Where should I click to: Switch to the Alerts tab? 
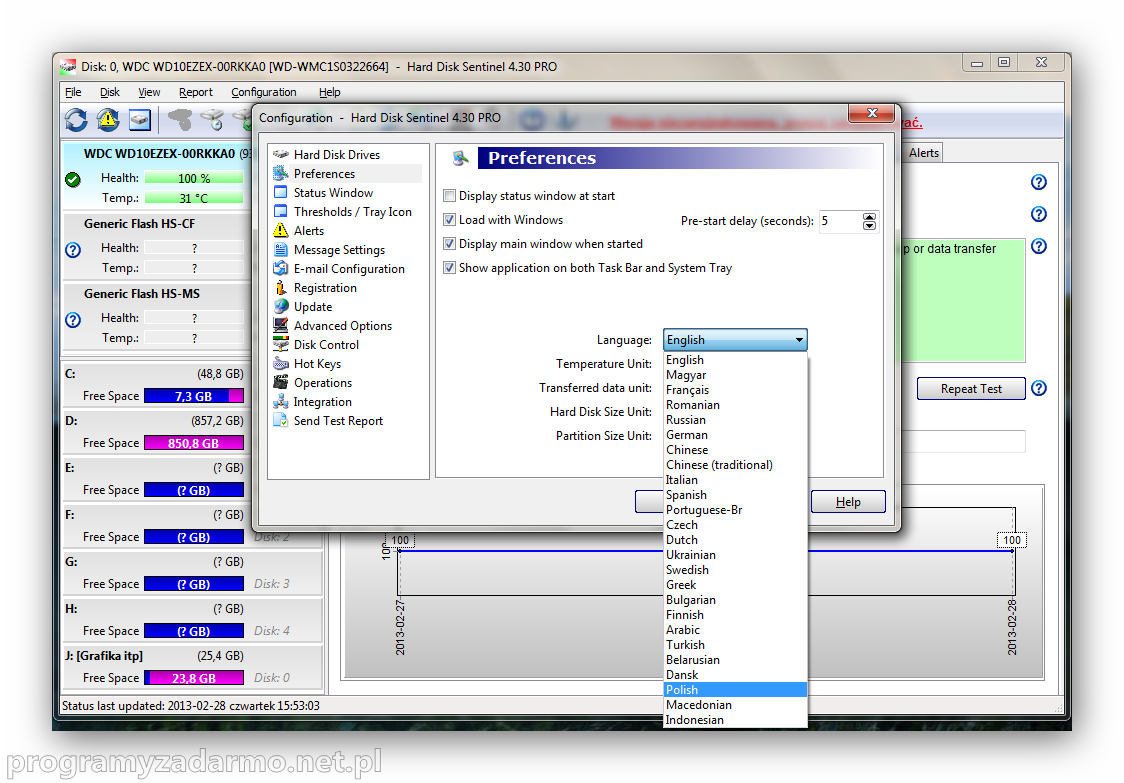923,153
